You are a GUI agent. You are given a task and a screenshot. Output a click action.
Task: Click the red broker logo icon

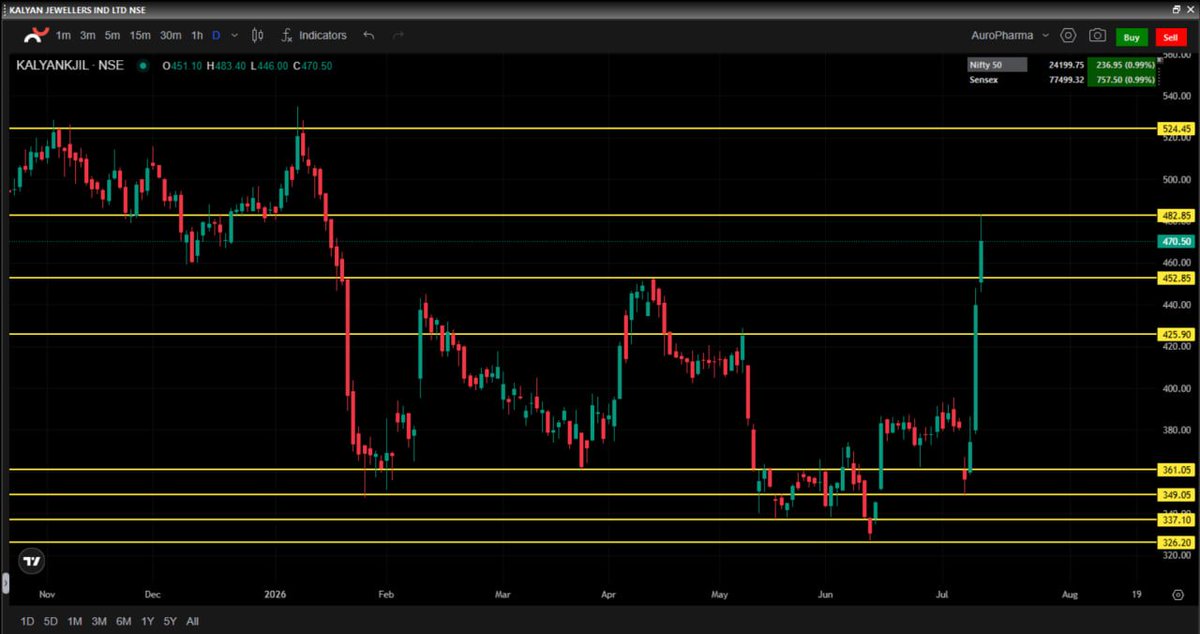[36, 35]
